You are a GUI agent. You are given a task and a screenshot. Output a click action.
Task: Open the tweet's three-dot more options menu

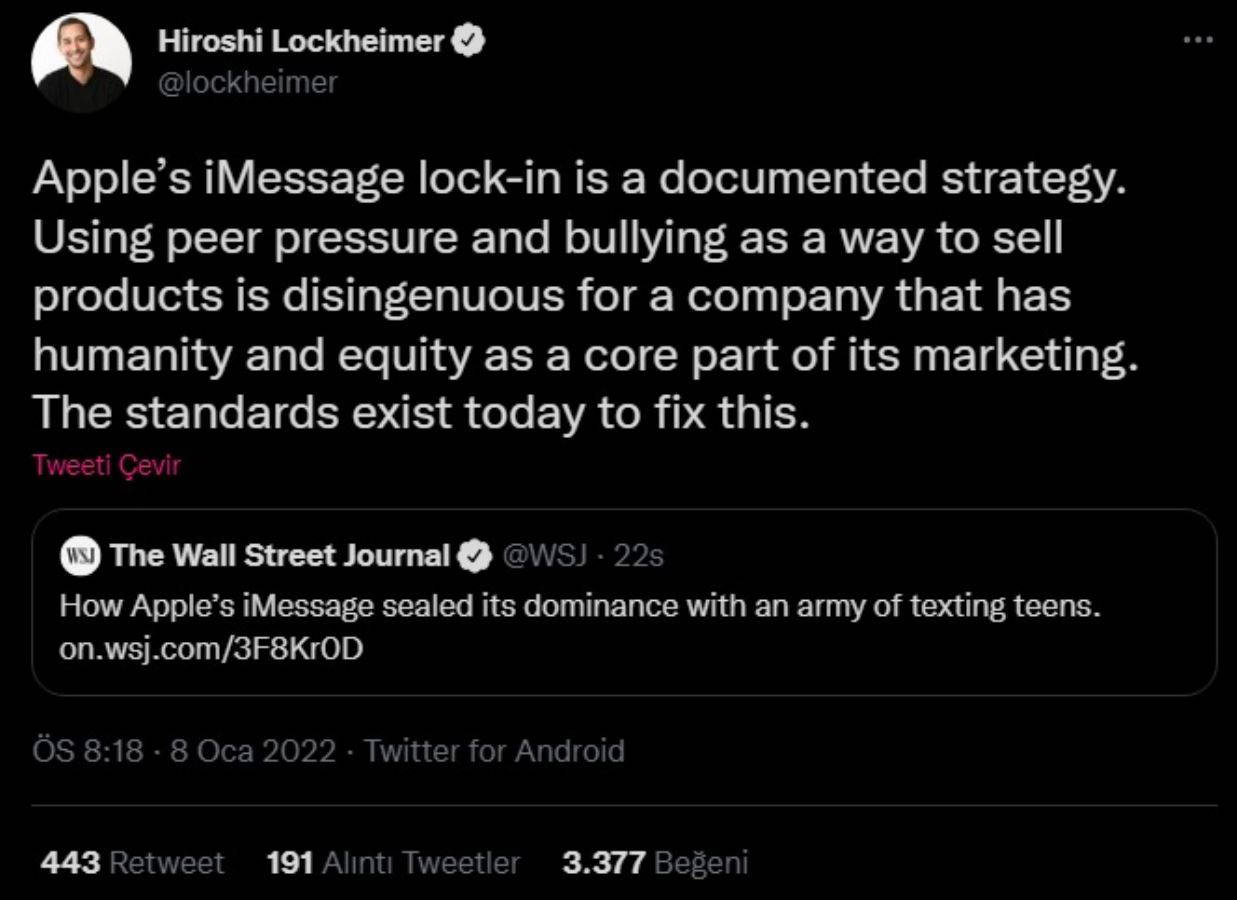click(x=1196, y=41)
